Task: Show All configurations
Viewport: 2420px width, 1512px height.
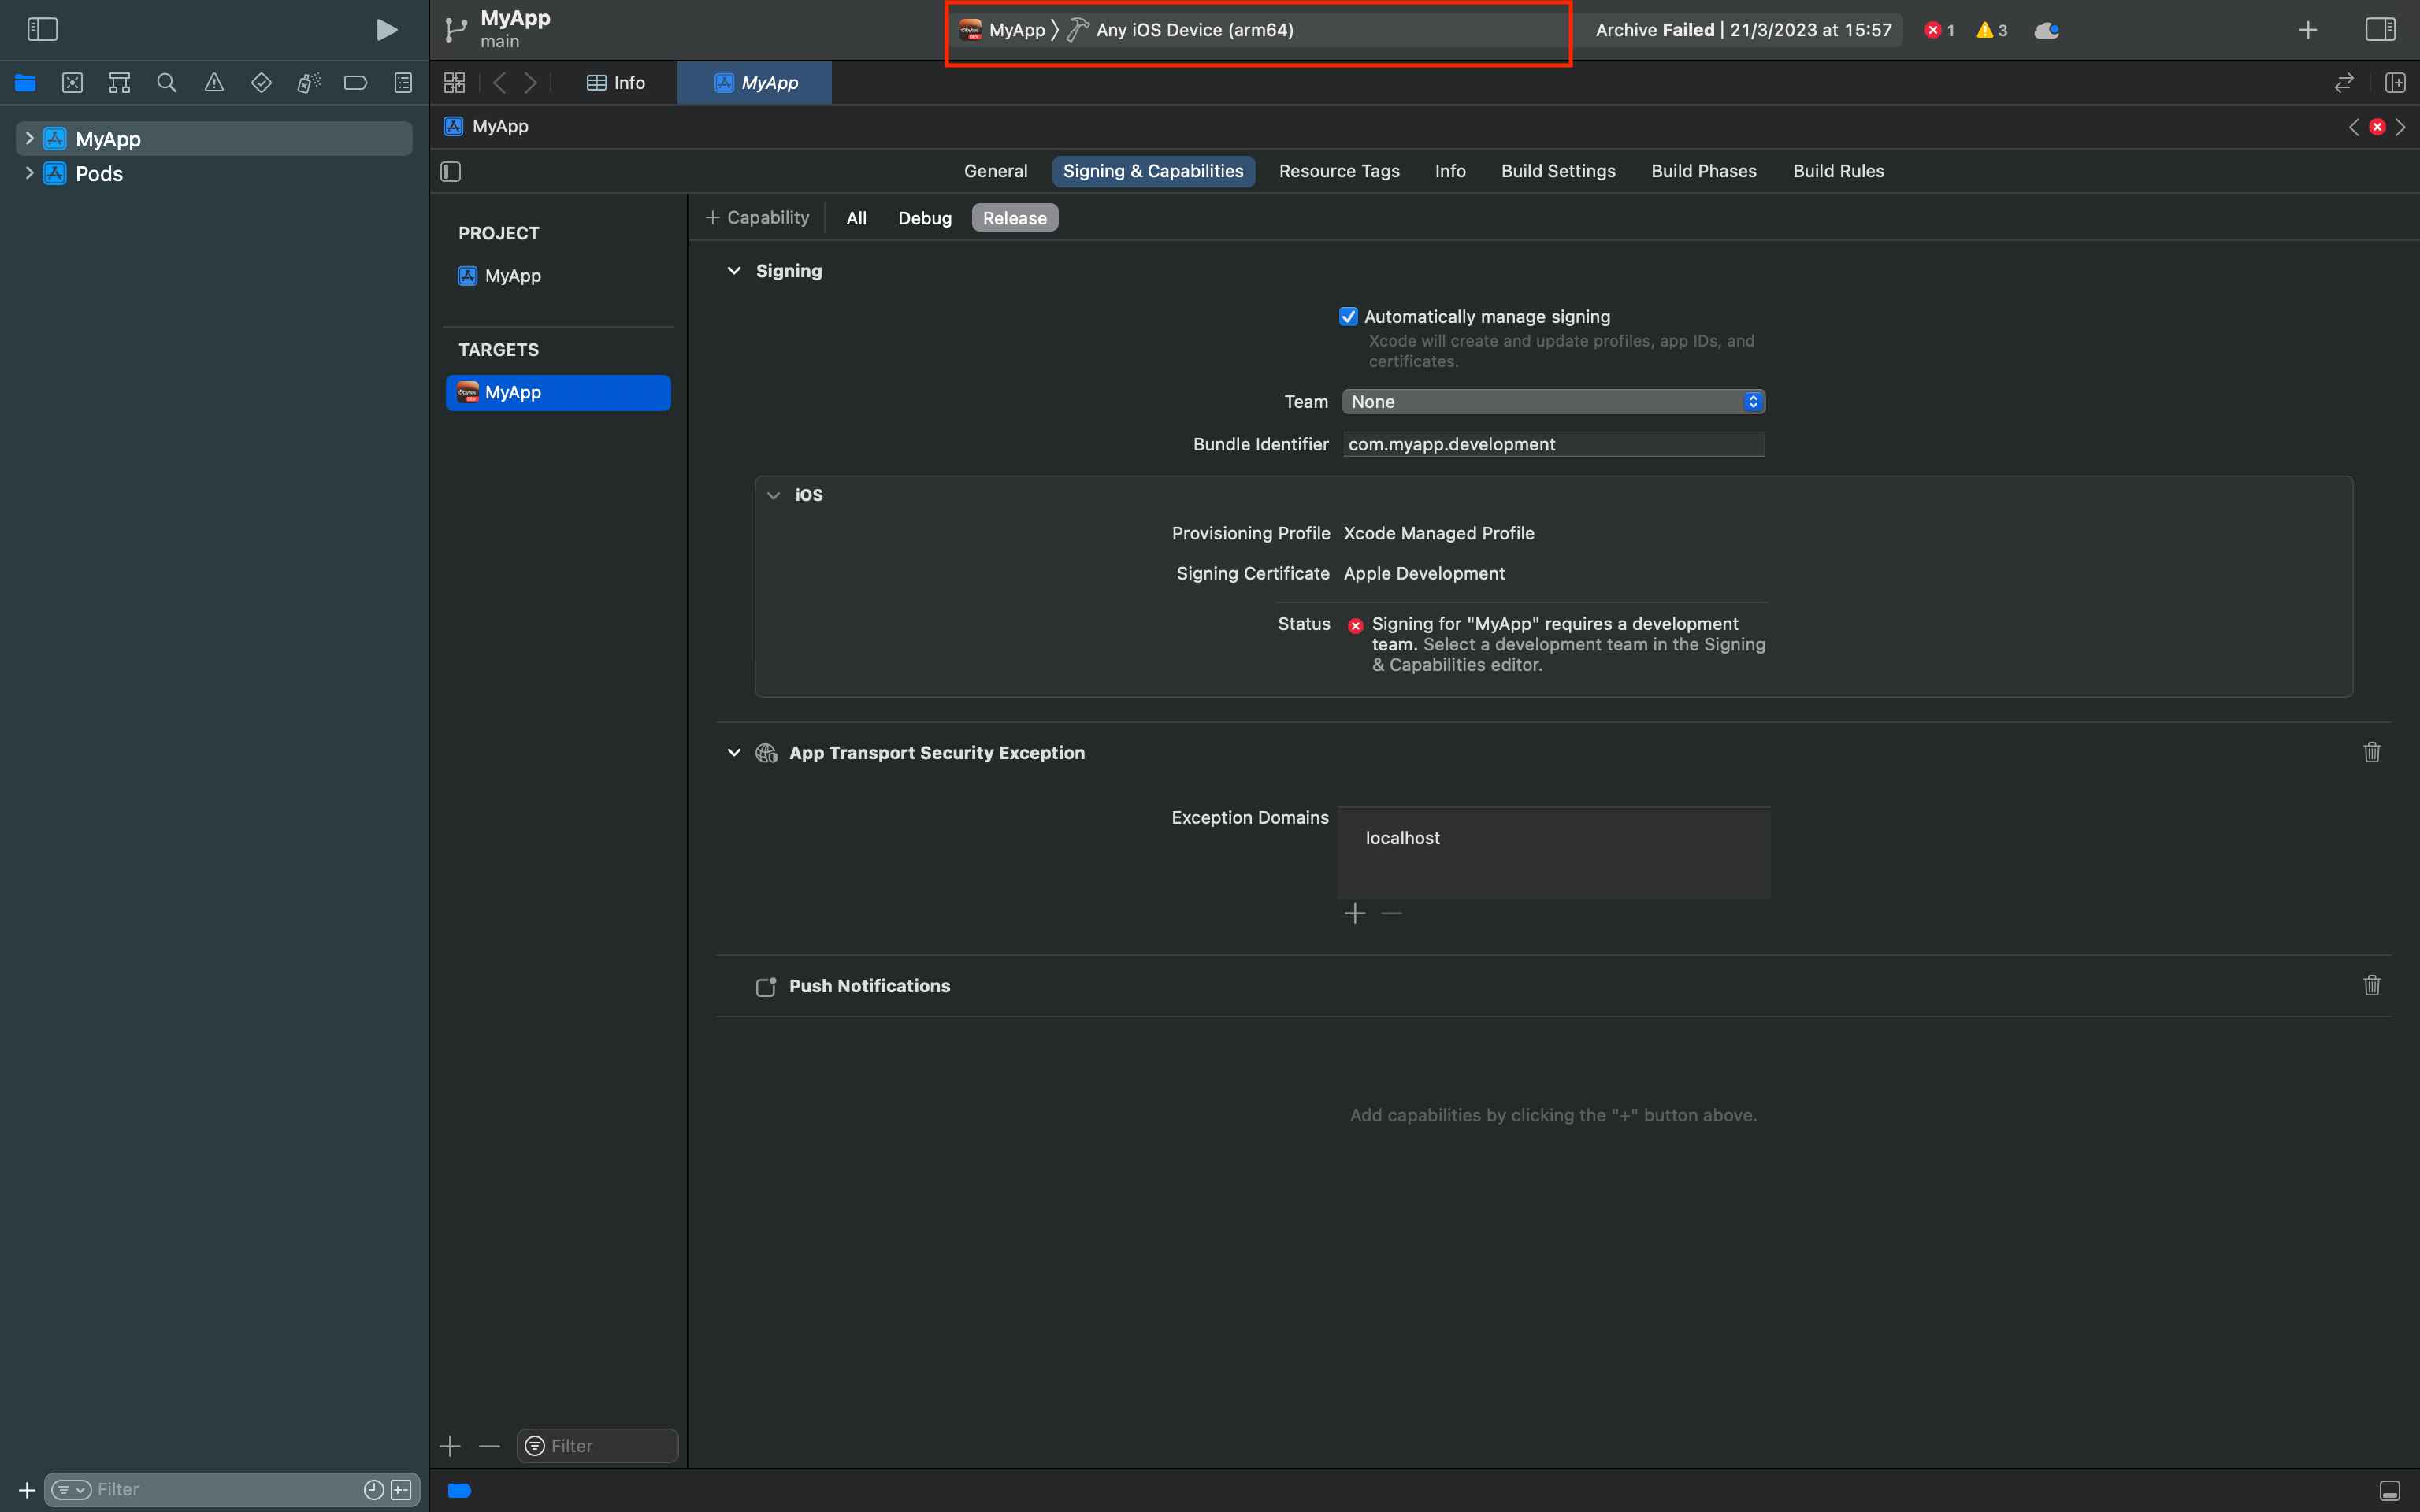Action: (856, 218)
